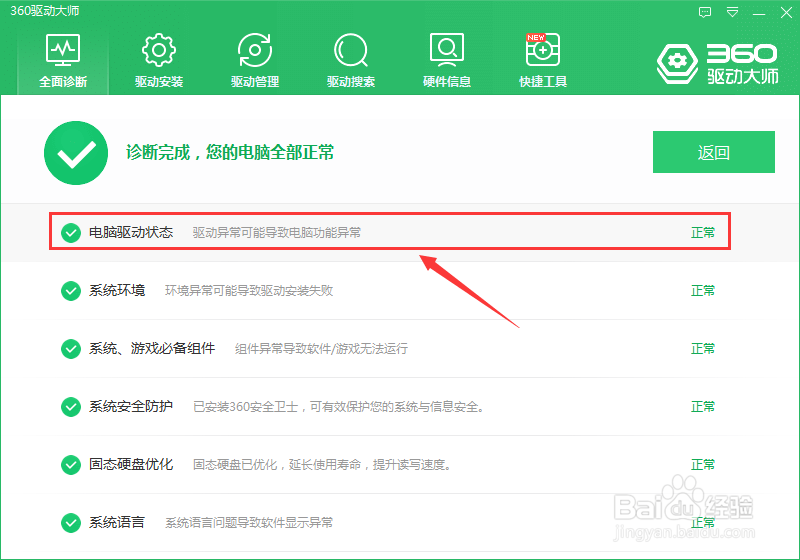Select the 系统安全防护 row label
This screenshot has height=560, width=800.
tap(131, 406)
